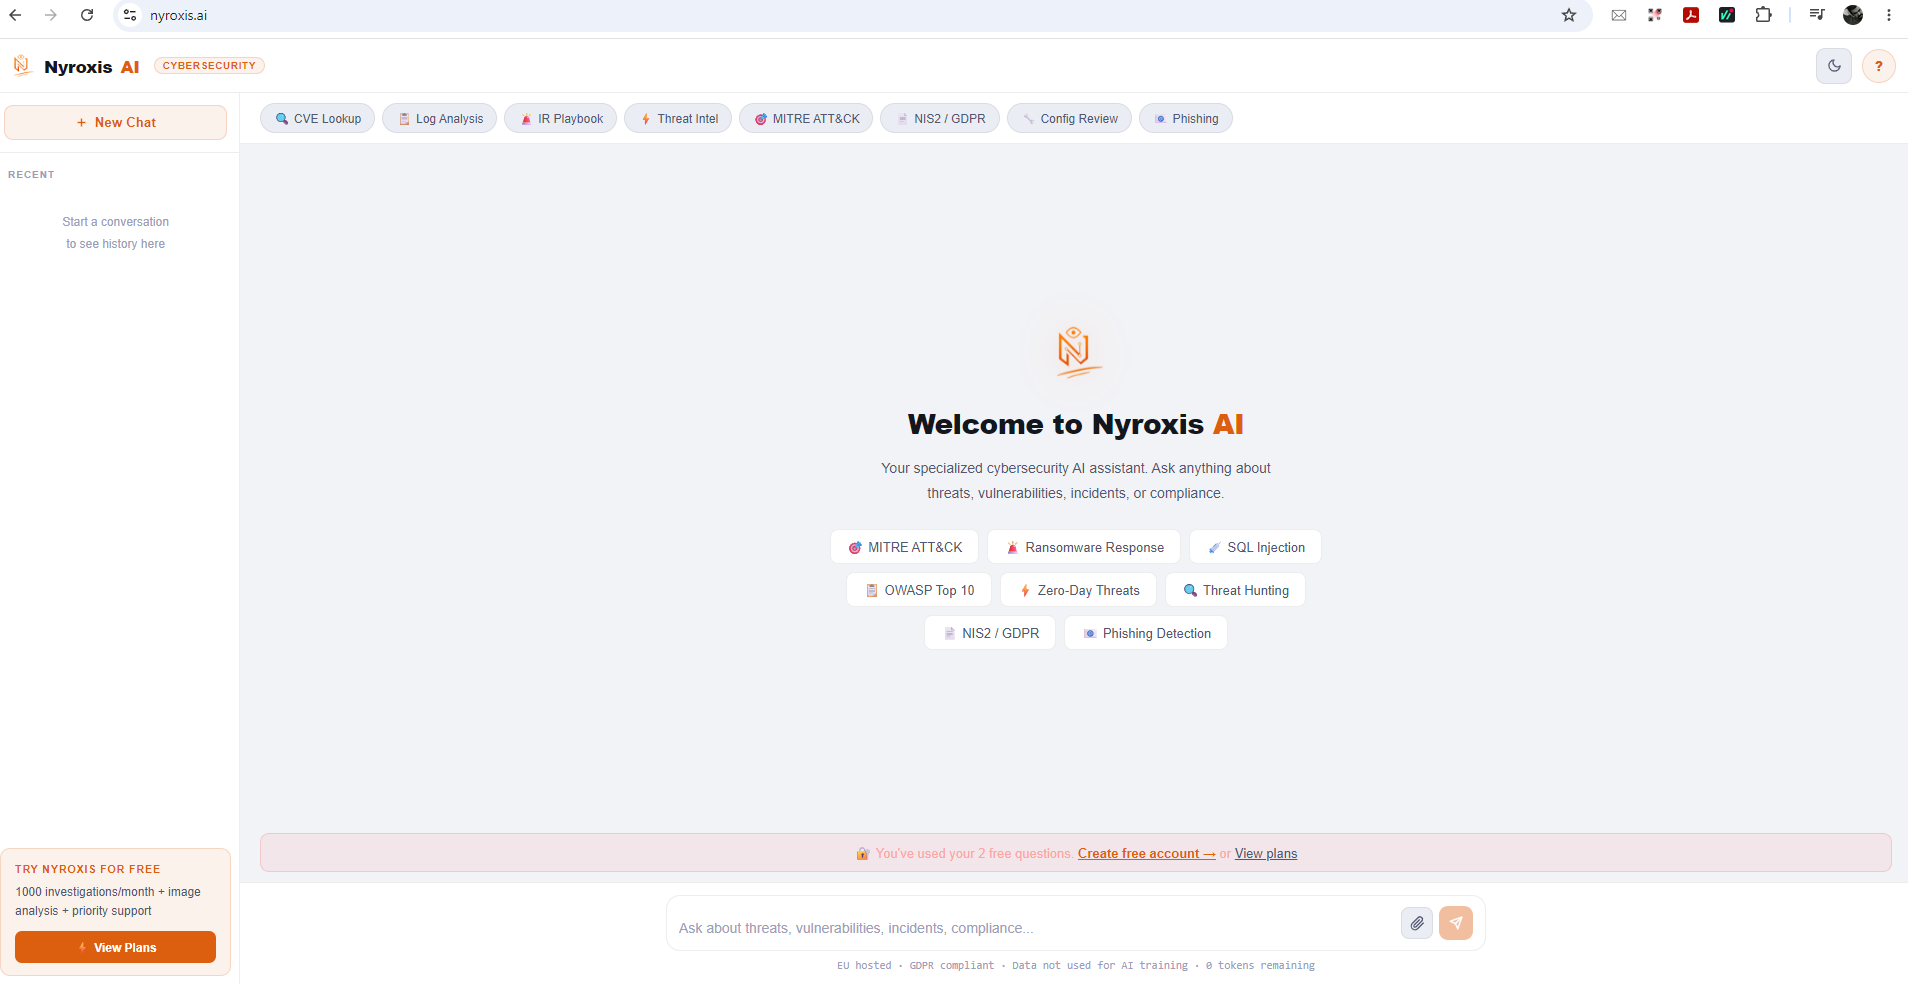Open the View plans link in banner
The height and width of the screenshot is (984, 1908).
click(x=1266, y=853)
